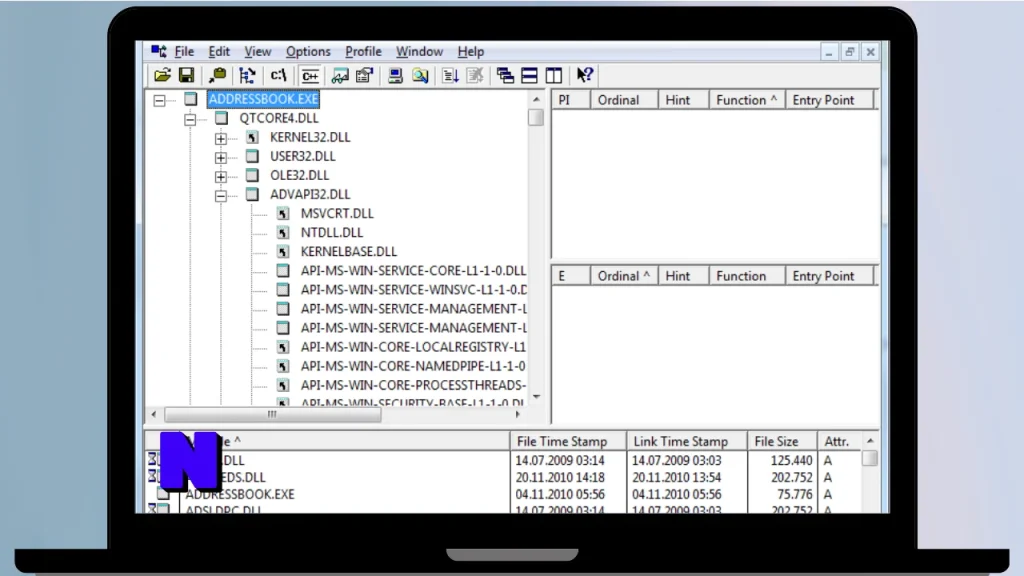Tile windows vertically icon
Viewport: 1024px width, 576px height.
(554, 75)
